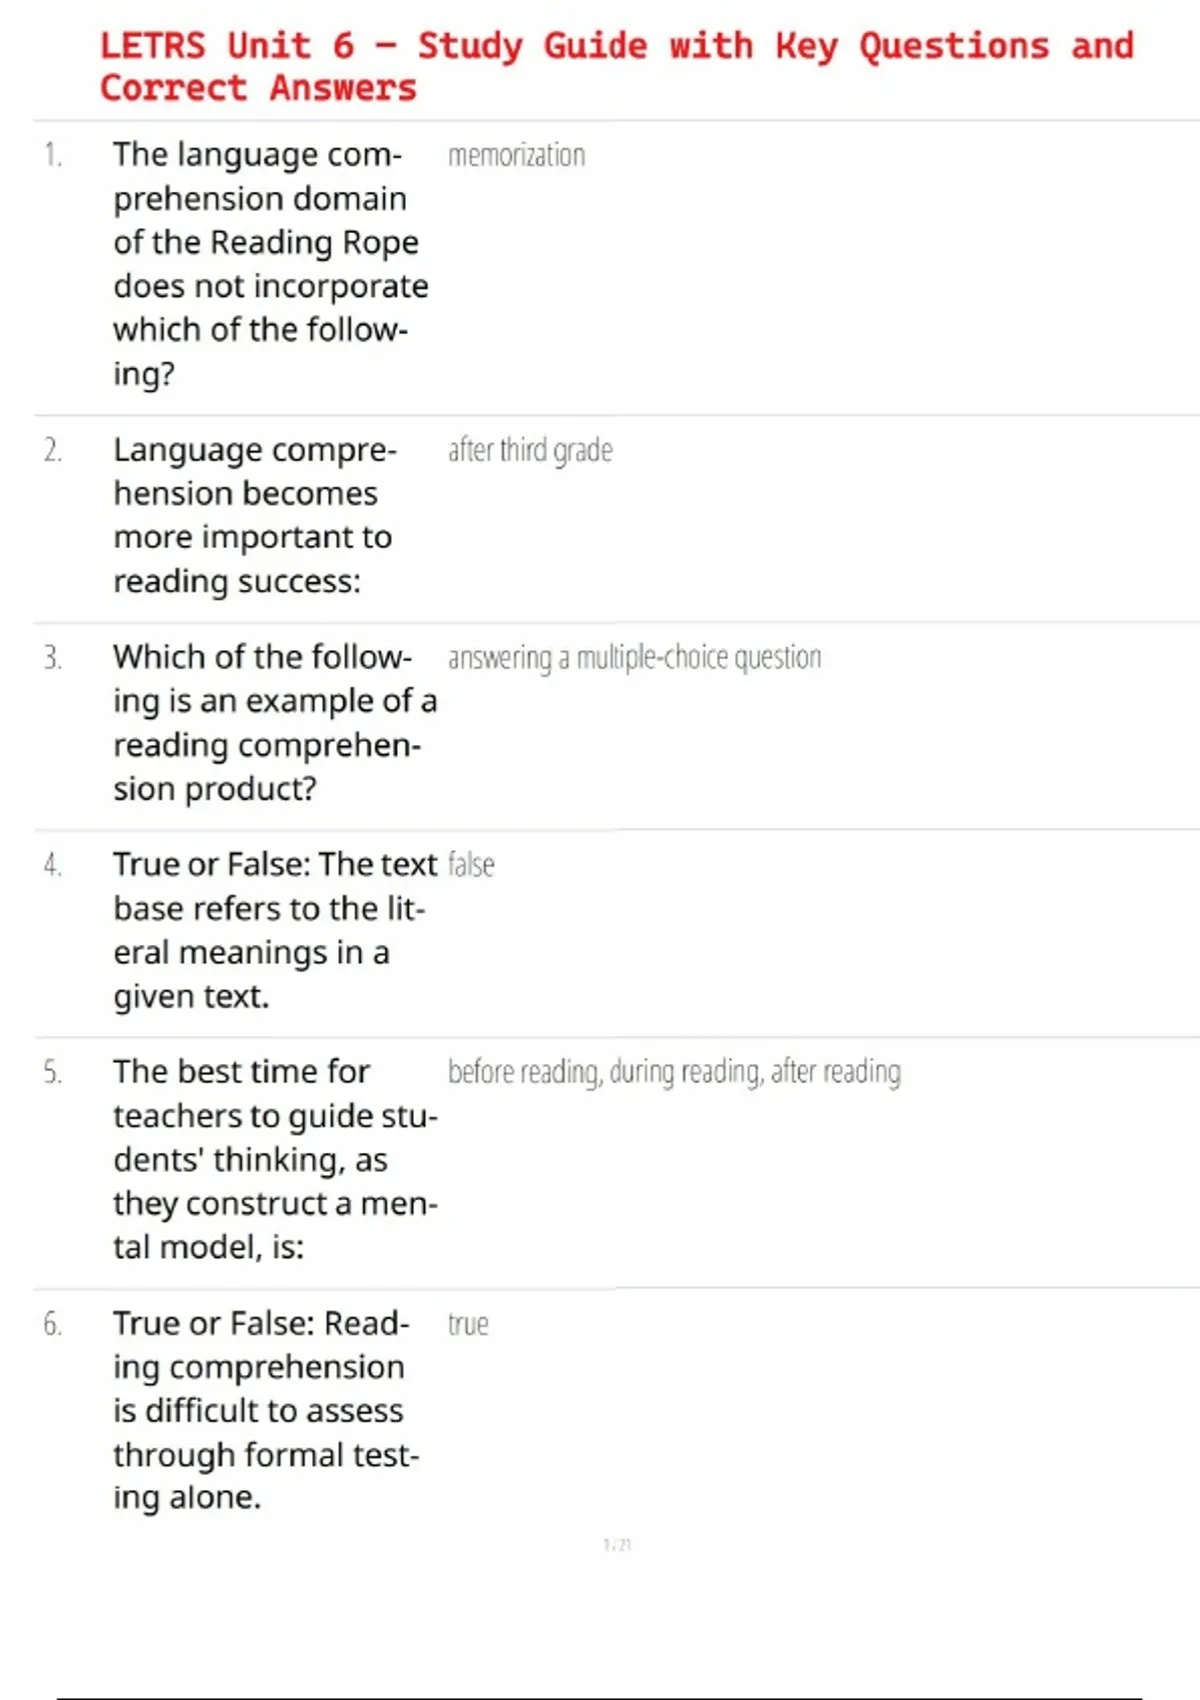Select the Reading Rope language comprehension question
Image resolution: width=1200 pixels, height=1700 pixels.
pos(270,264)
